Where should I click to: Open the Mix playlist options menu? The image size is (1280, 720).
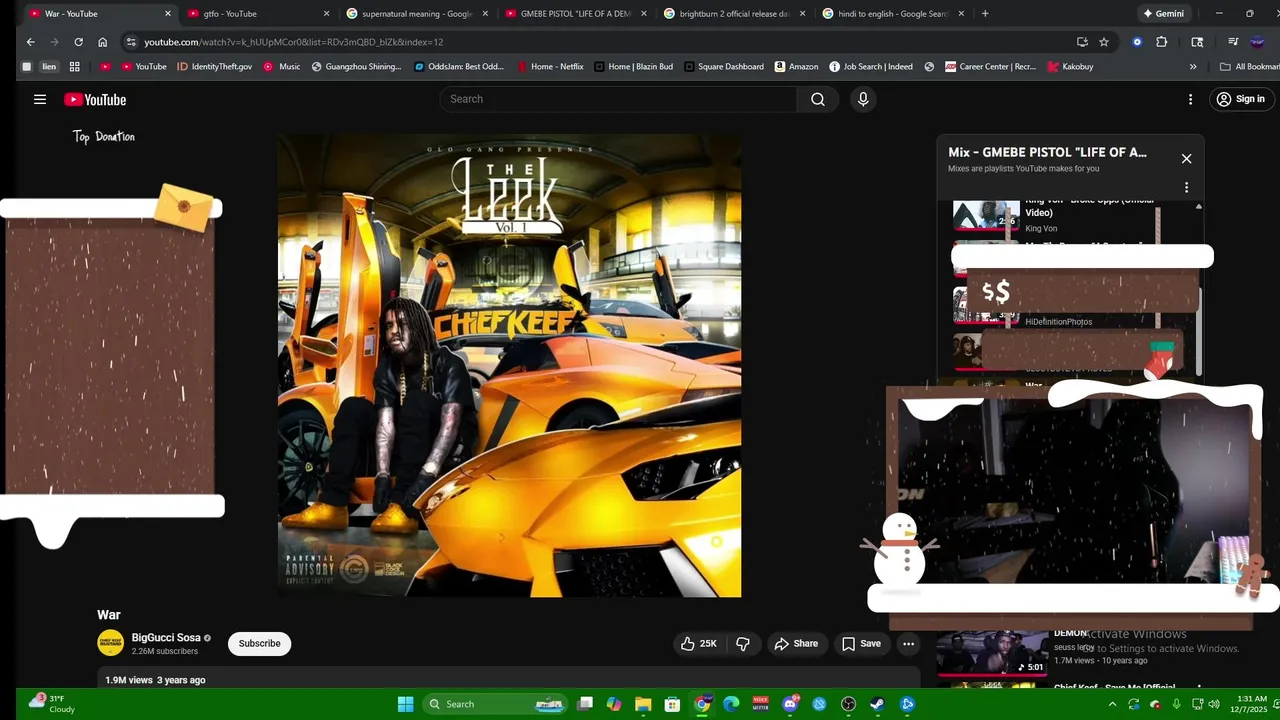(1186, 187)
